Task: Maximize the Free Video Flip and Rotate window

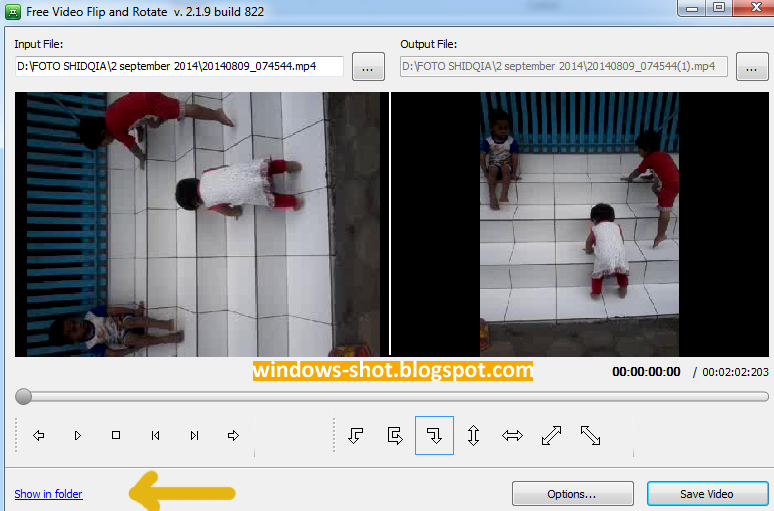Action: tap(719, 8)
